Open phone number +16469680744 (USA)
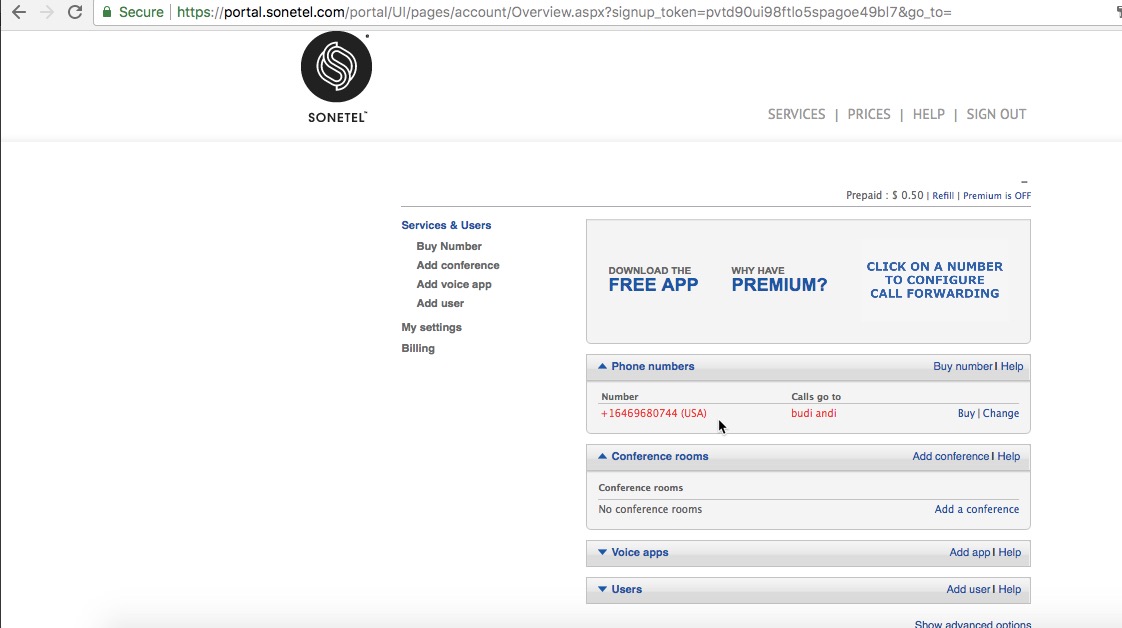Viewport: 1122px width, 628px height. [653, 413]
